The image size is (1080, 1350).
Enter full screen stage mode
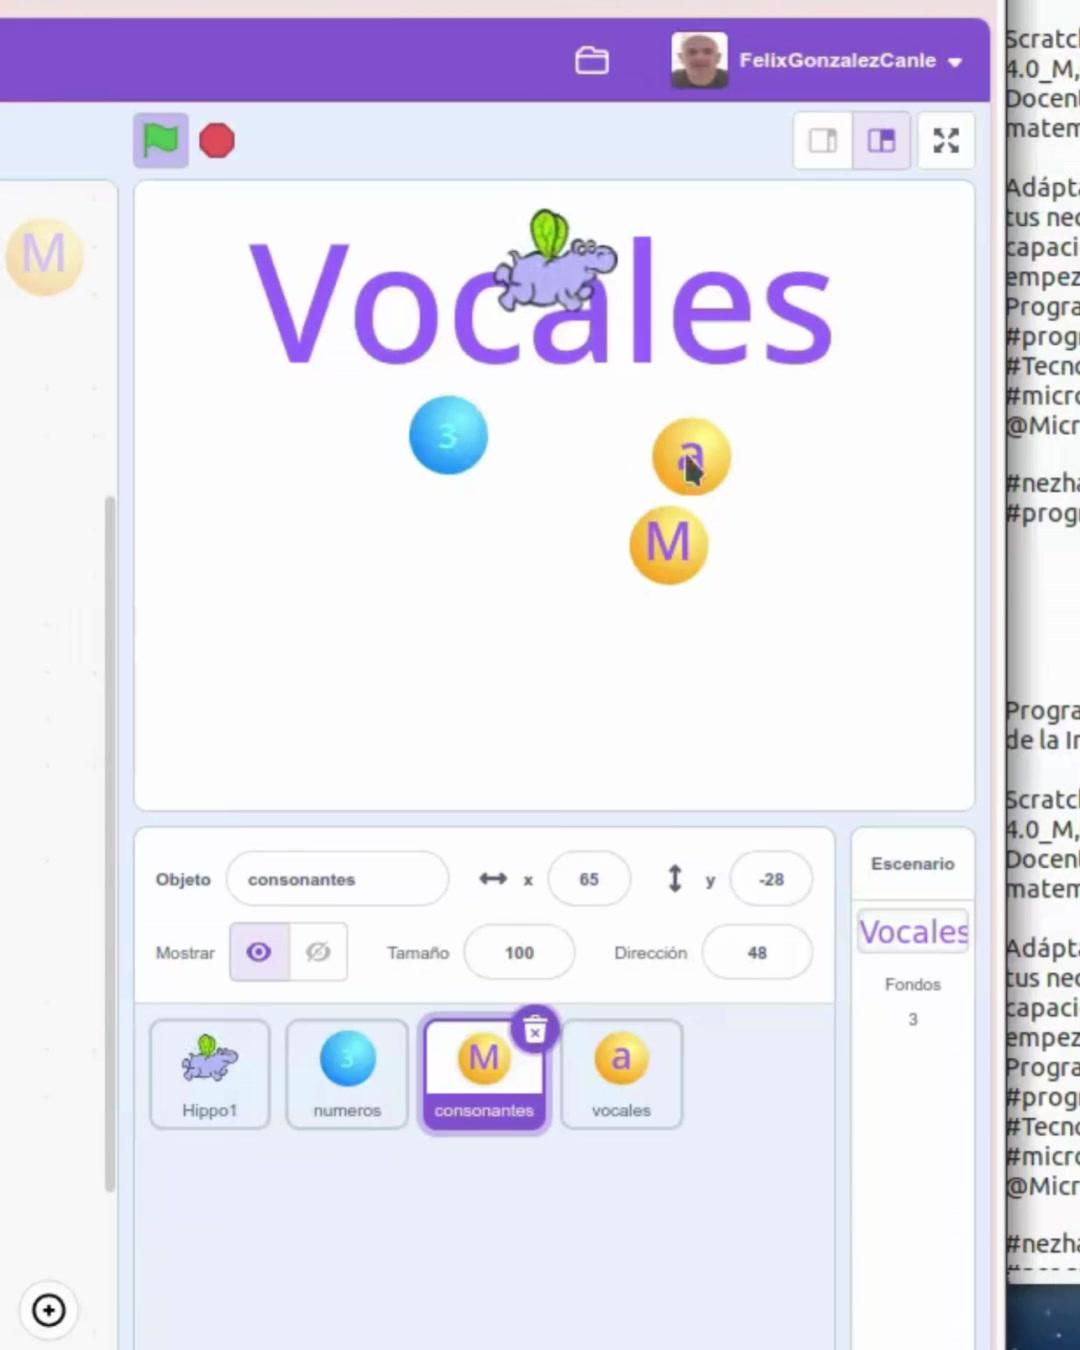pyautogui.click(x=946, y=141)
